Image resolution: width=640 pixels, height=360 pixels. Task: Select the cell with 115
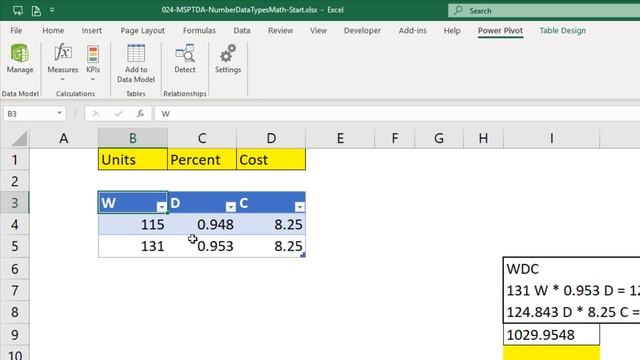[x=133, y=224]
